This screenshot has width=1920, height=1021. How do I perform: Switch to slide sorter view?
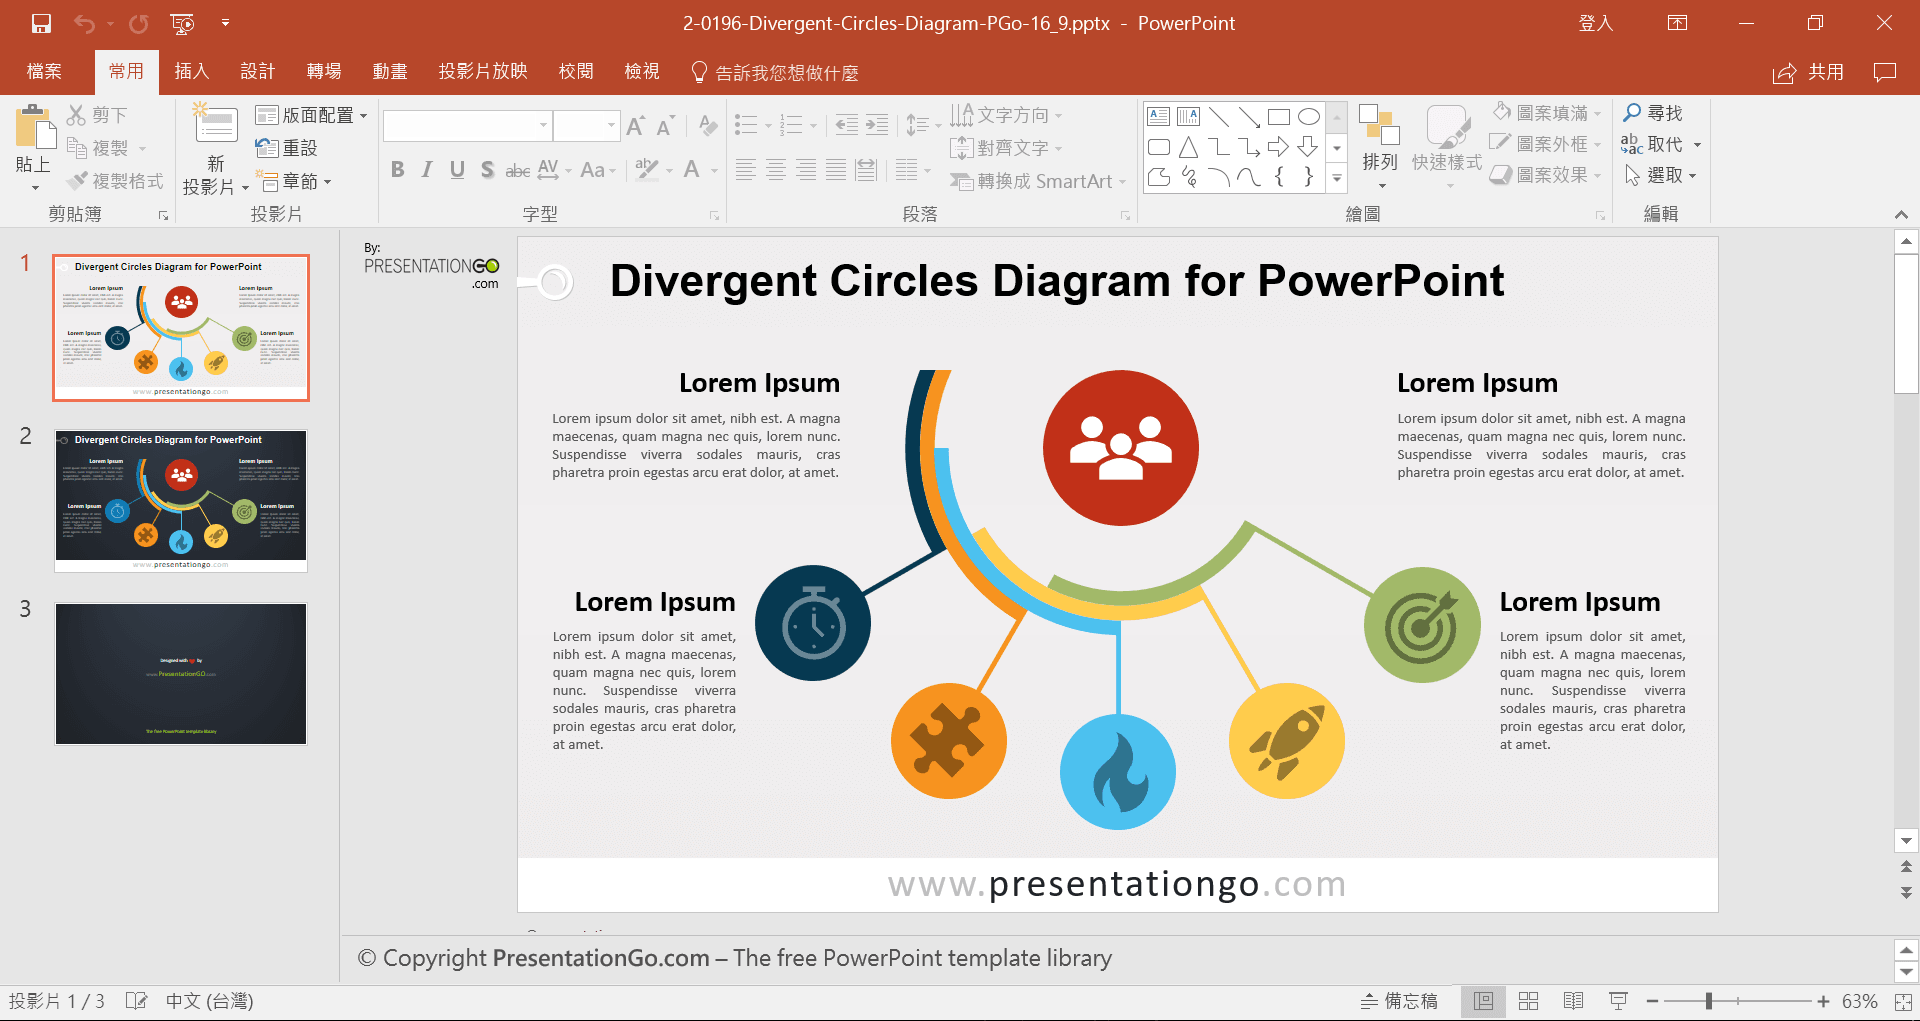point(1528,1001)
